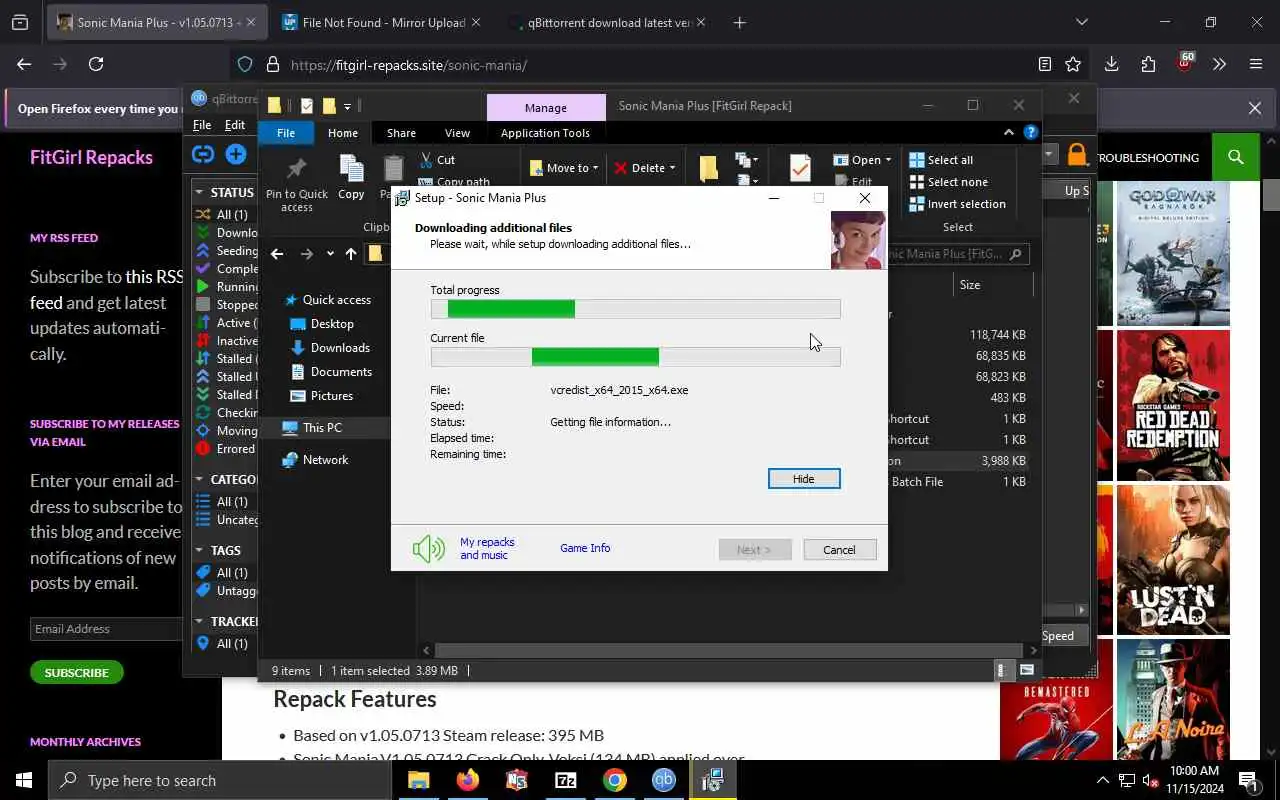Select the Manage contextual tab

(x=545, y=107)
